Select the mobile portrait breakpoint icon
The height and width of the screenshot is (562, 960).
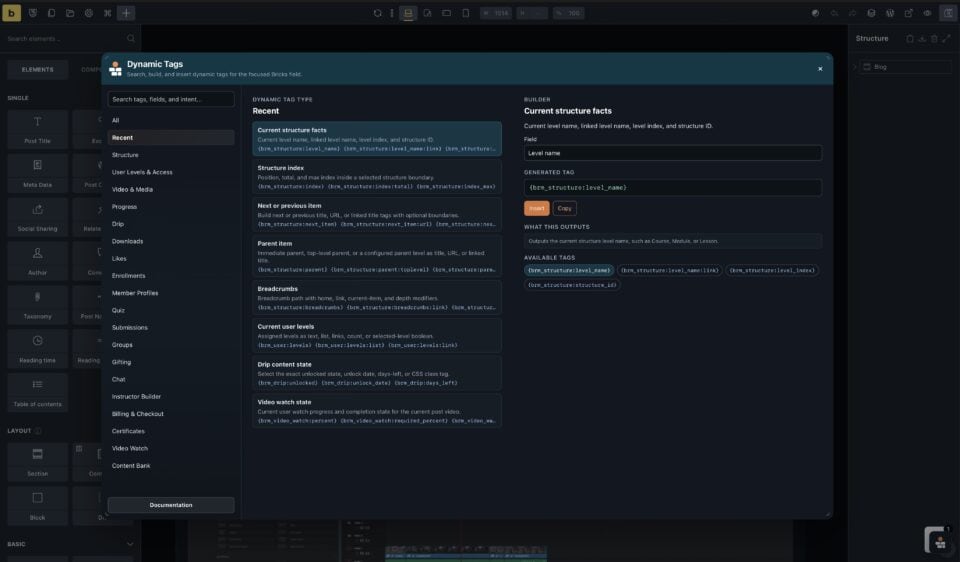click(465, 13)
